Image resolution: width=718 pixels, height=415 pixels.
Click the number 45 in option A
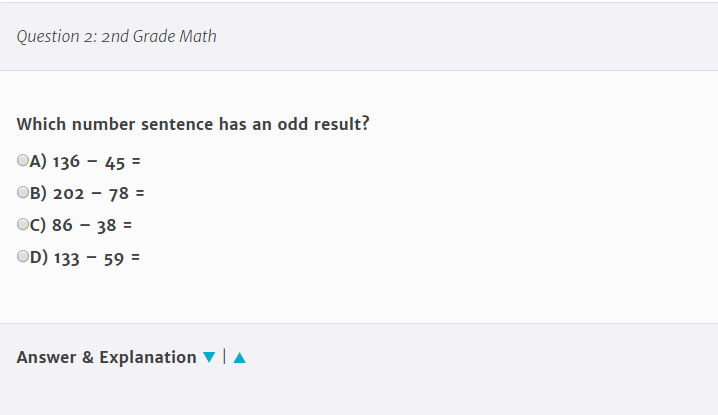tap(115, 161)
